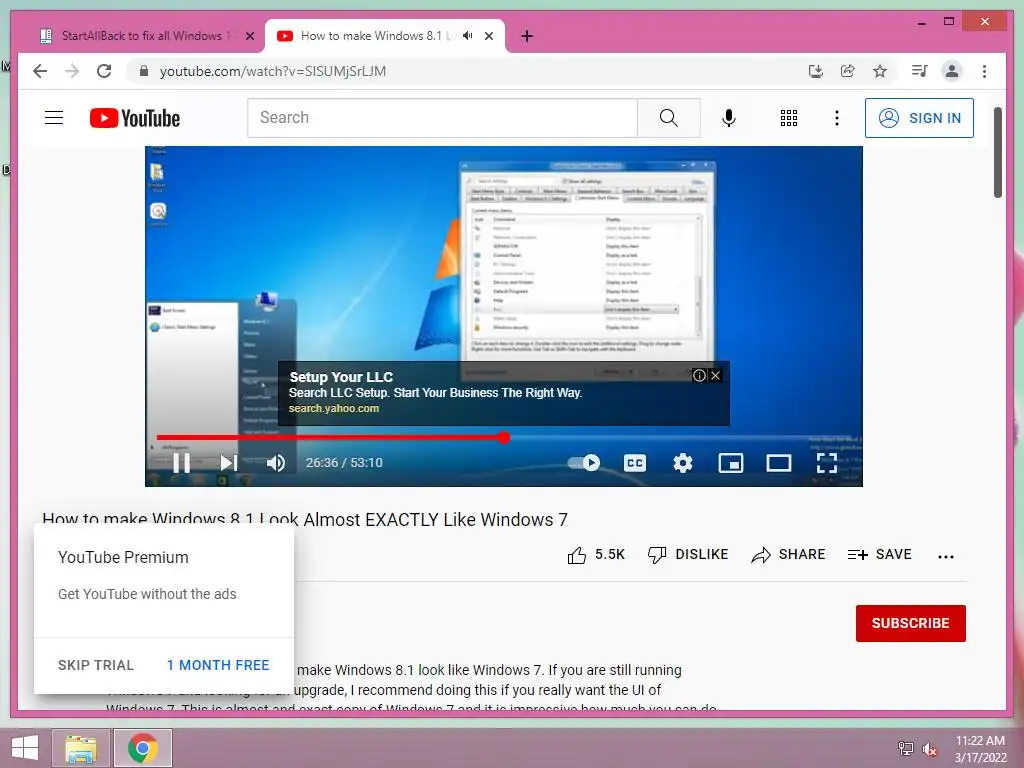Click the share page icon in address bar

(848, 71)
